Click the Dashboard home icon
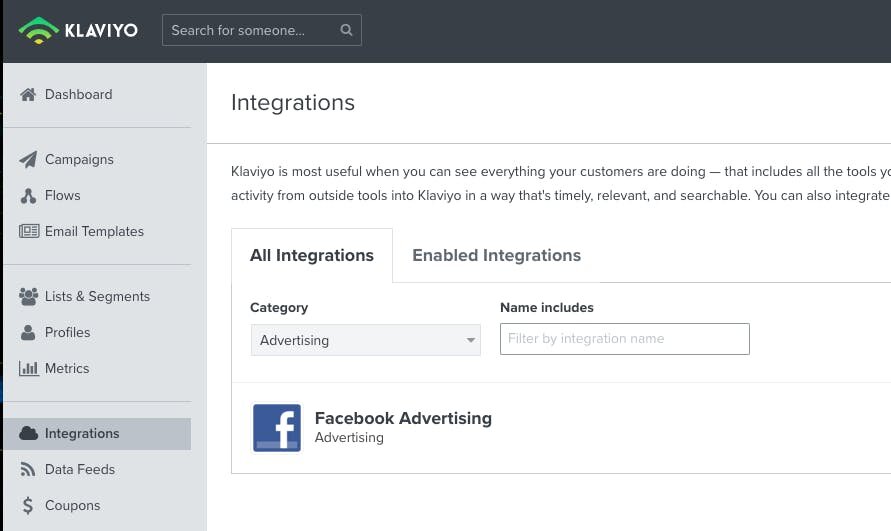 [28, 94]
